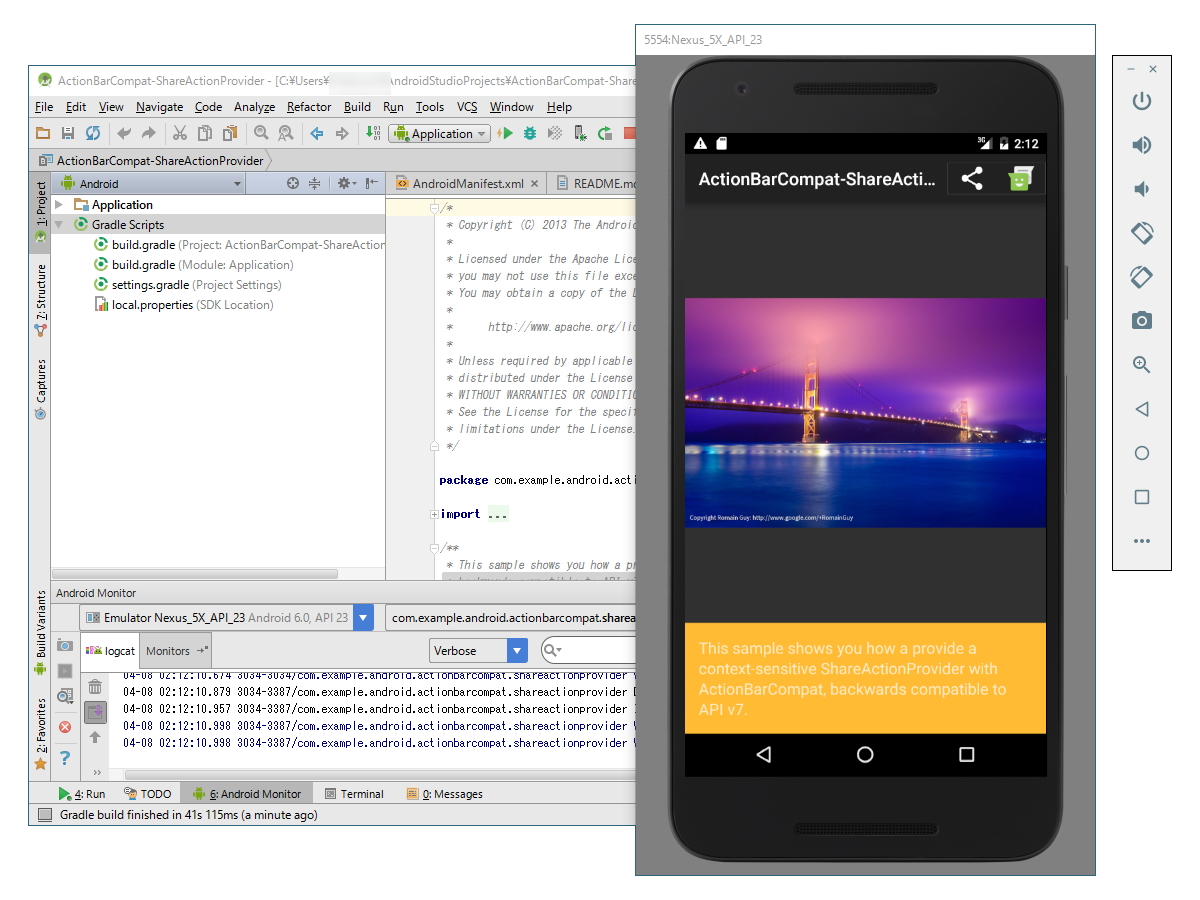Image resolution: width=1200 pixels, height=900 pixels.
Task: Toggle the 1: Project side tool window
Action: pyautogui.click(x=41, y=212)
